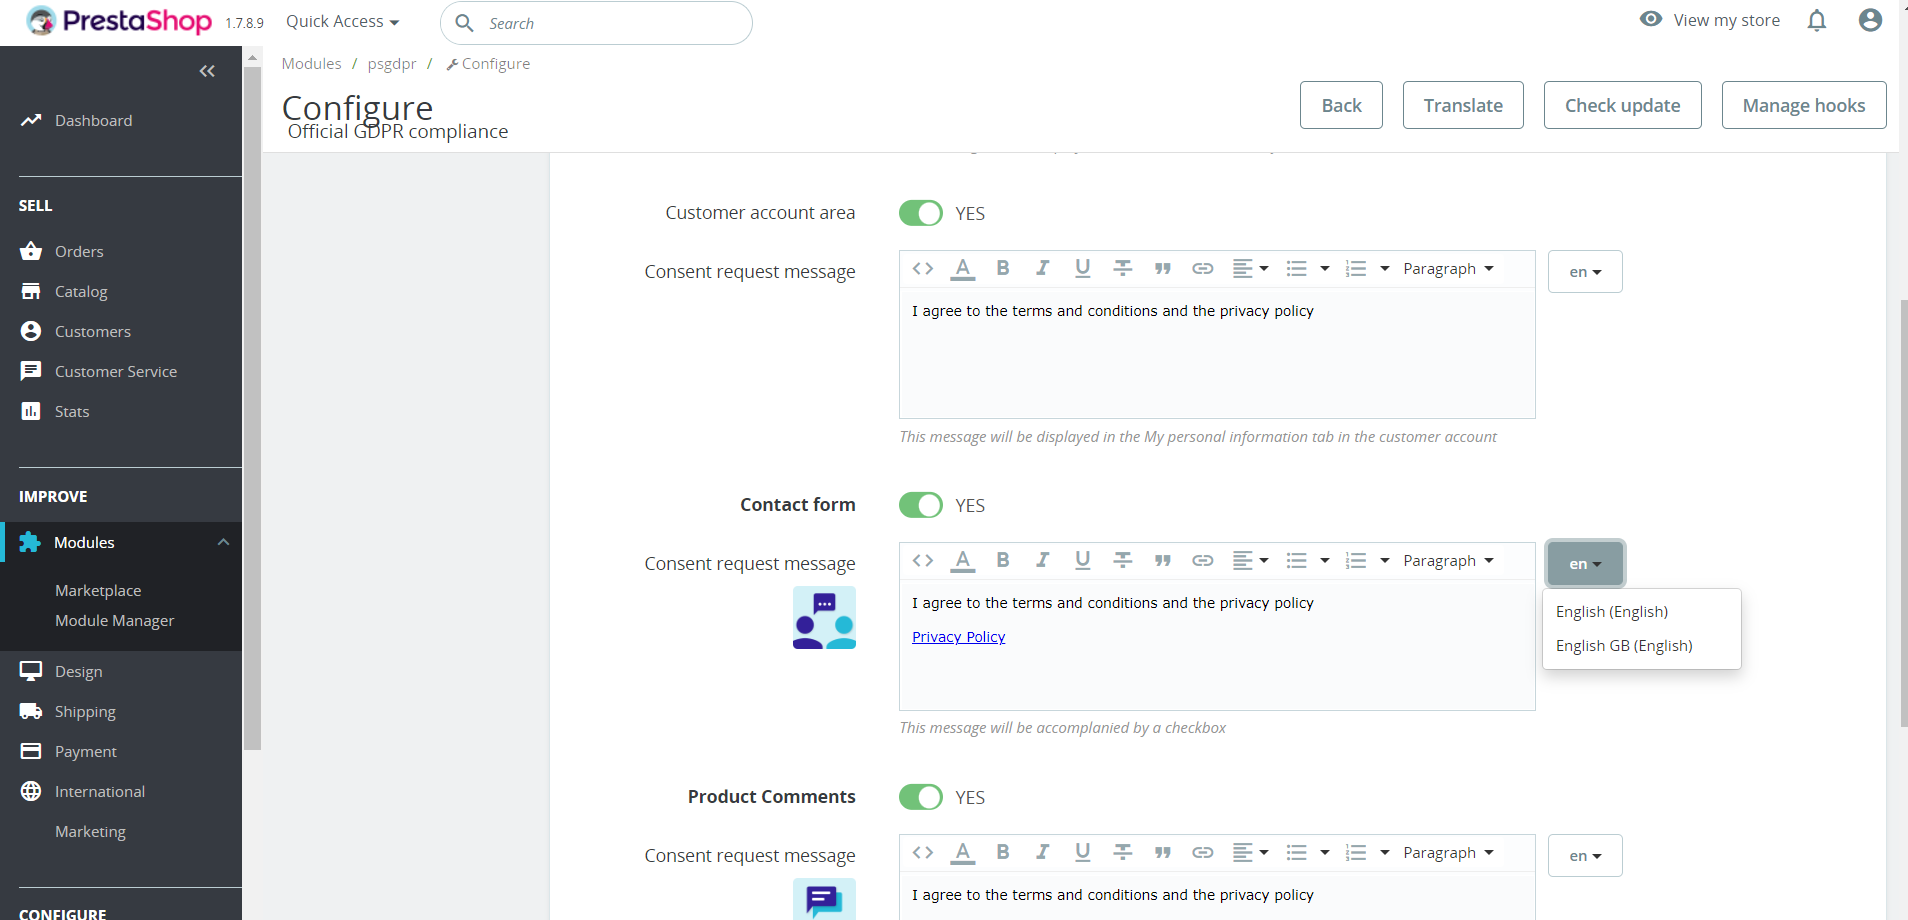Click the PrestaShop logo
Screen dimensions: 1908x920
119,21
